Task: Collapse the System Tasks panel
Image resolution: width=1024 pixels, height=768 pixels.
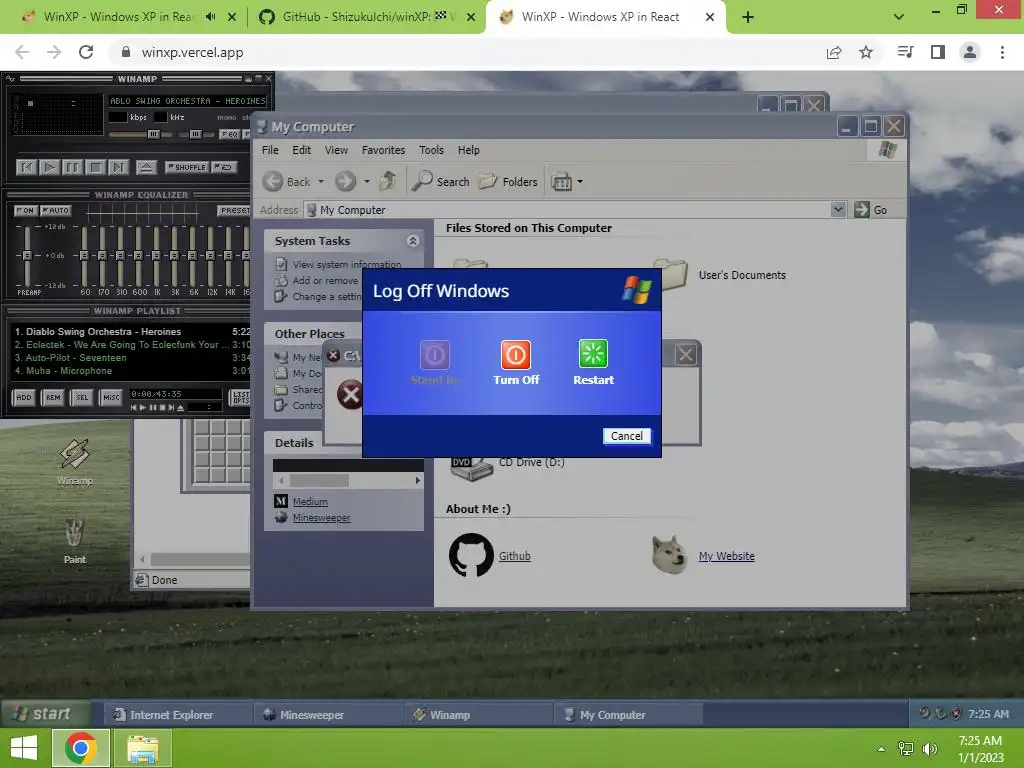Action: [x=413, y=241]
